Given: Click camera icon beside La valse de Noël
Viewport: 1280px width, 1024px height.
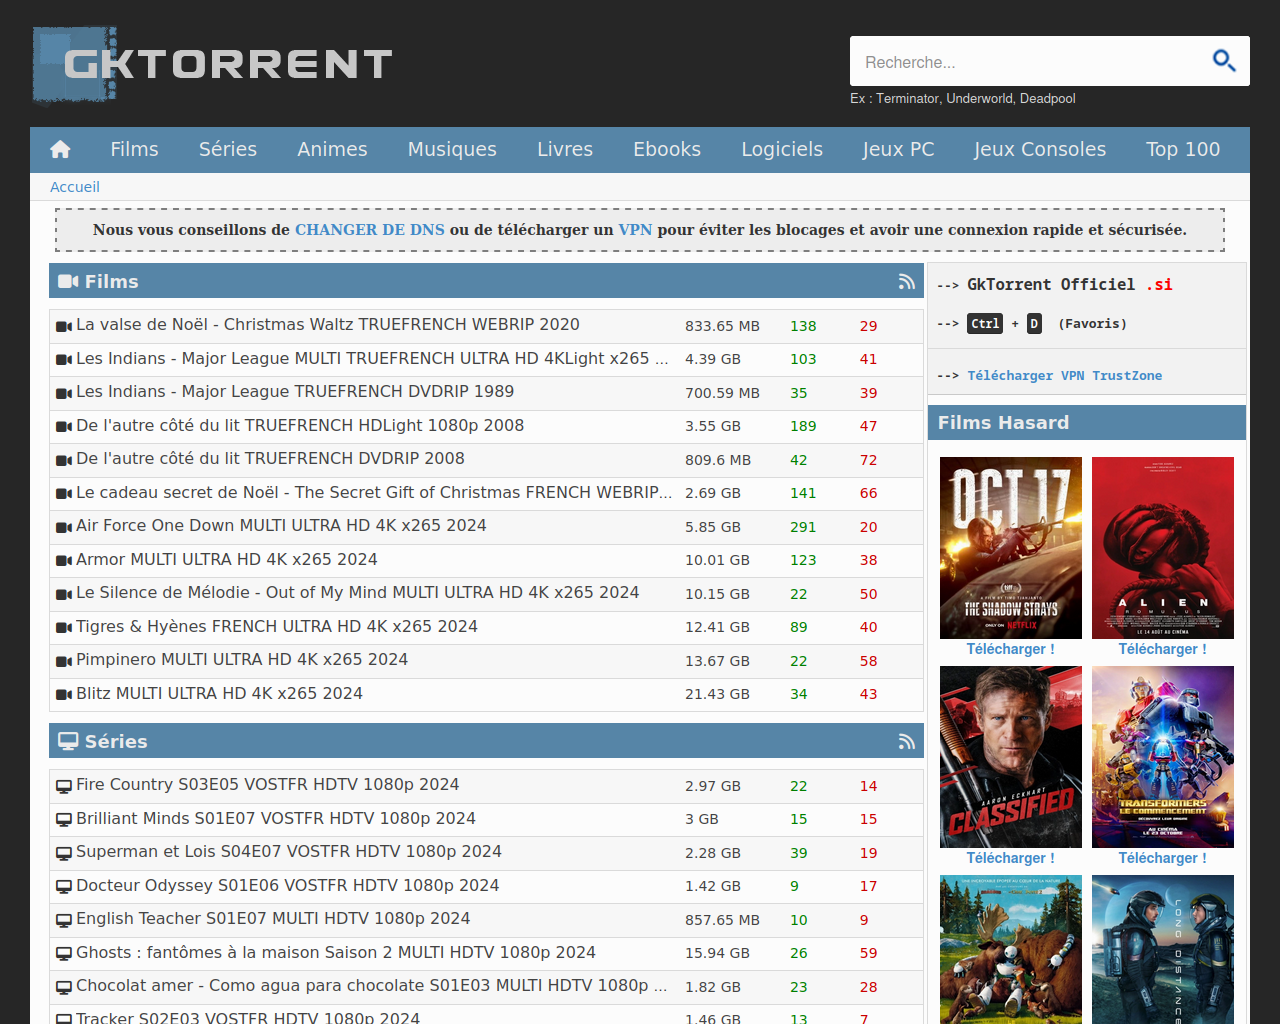Looking at the screenshot, I should click(x=64, y=326).
